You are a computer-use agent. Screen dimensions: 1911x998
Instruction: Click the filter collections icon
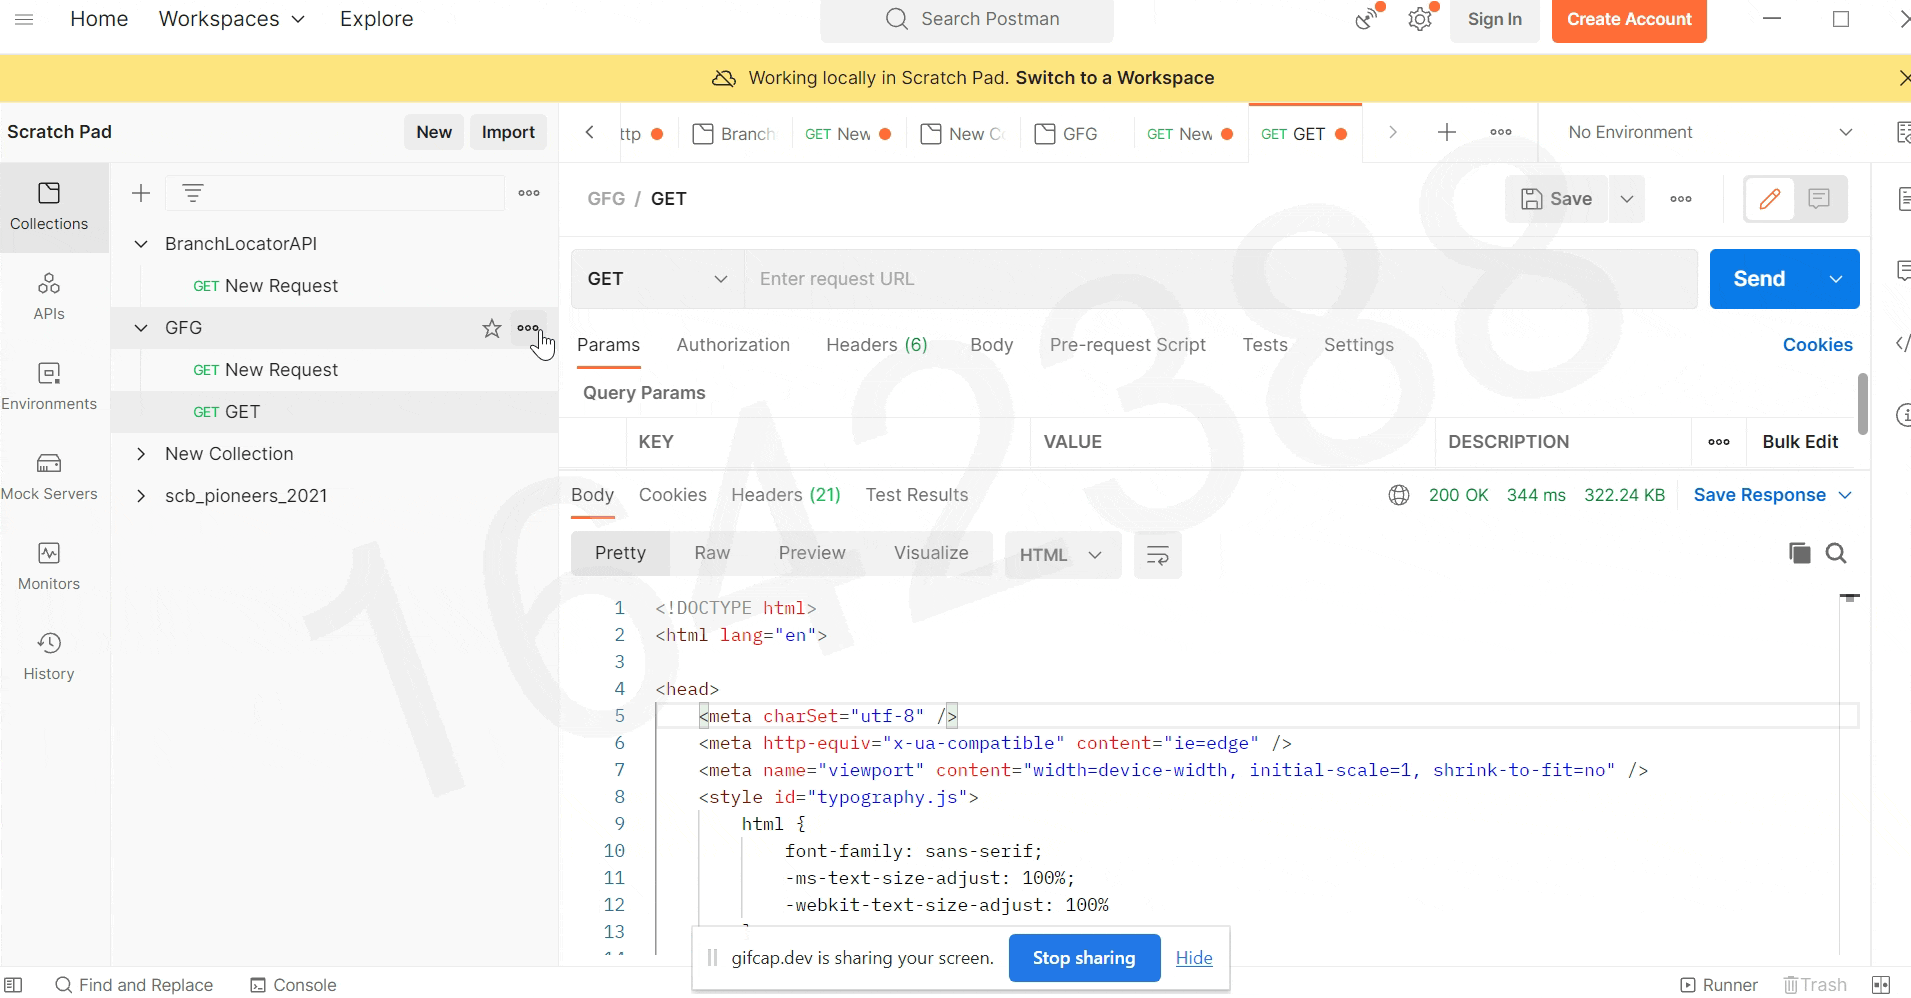tap(193, 193)
